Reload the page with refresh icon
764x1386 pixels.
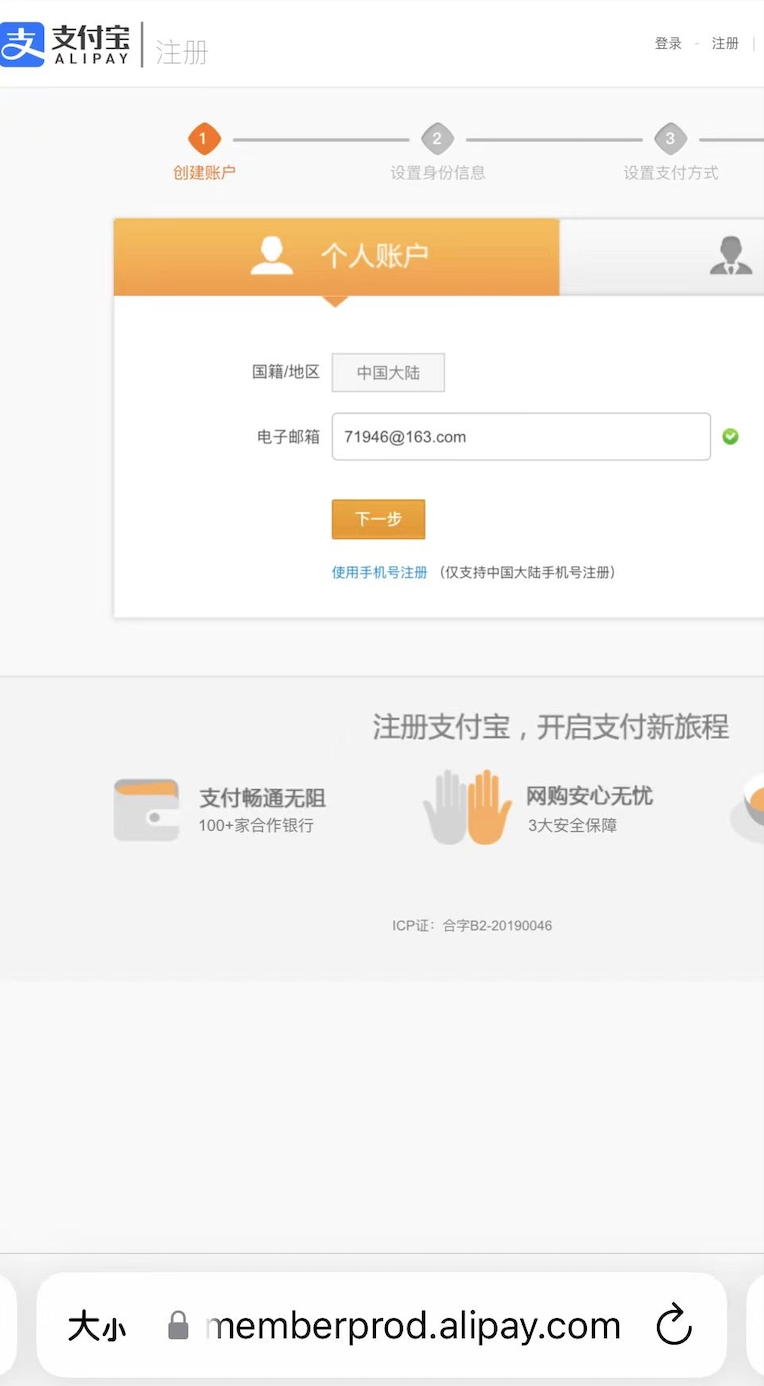coord(674,1326)
